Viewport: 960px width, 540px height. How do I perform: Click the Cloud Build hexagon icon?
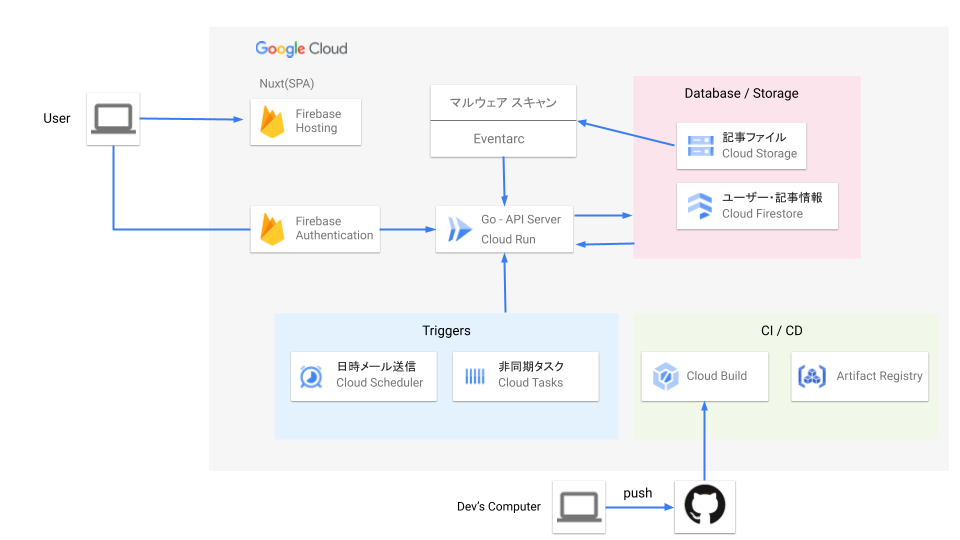[x=665, y=377]
